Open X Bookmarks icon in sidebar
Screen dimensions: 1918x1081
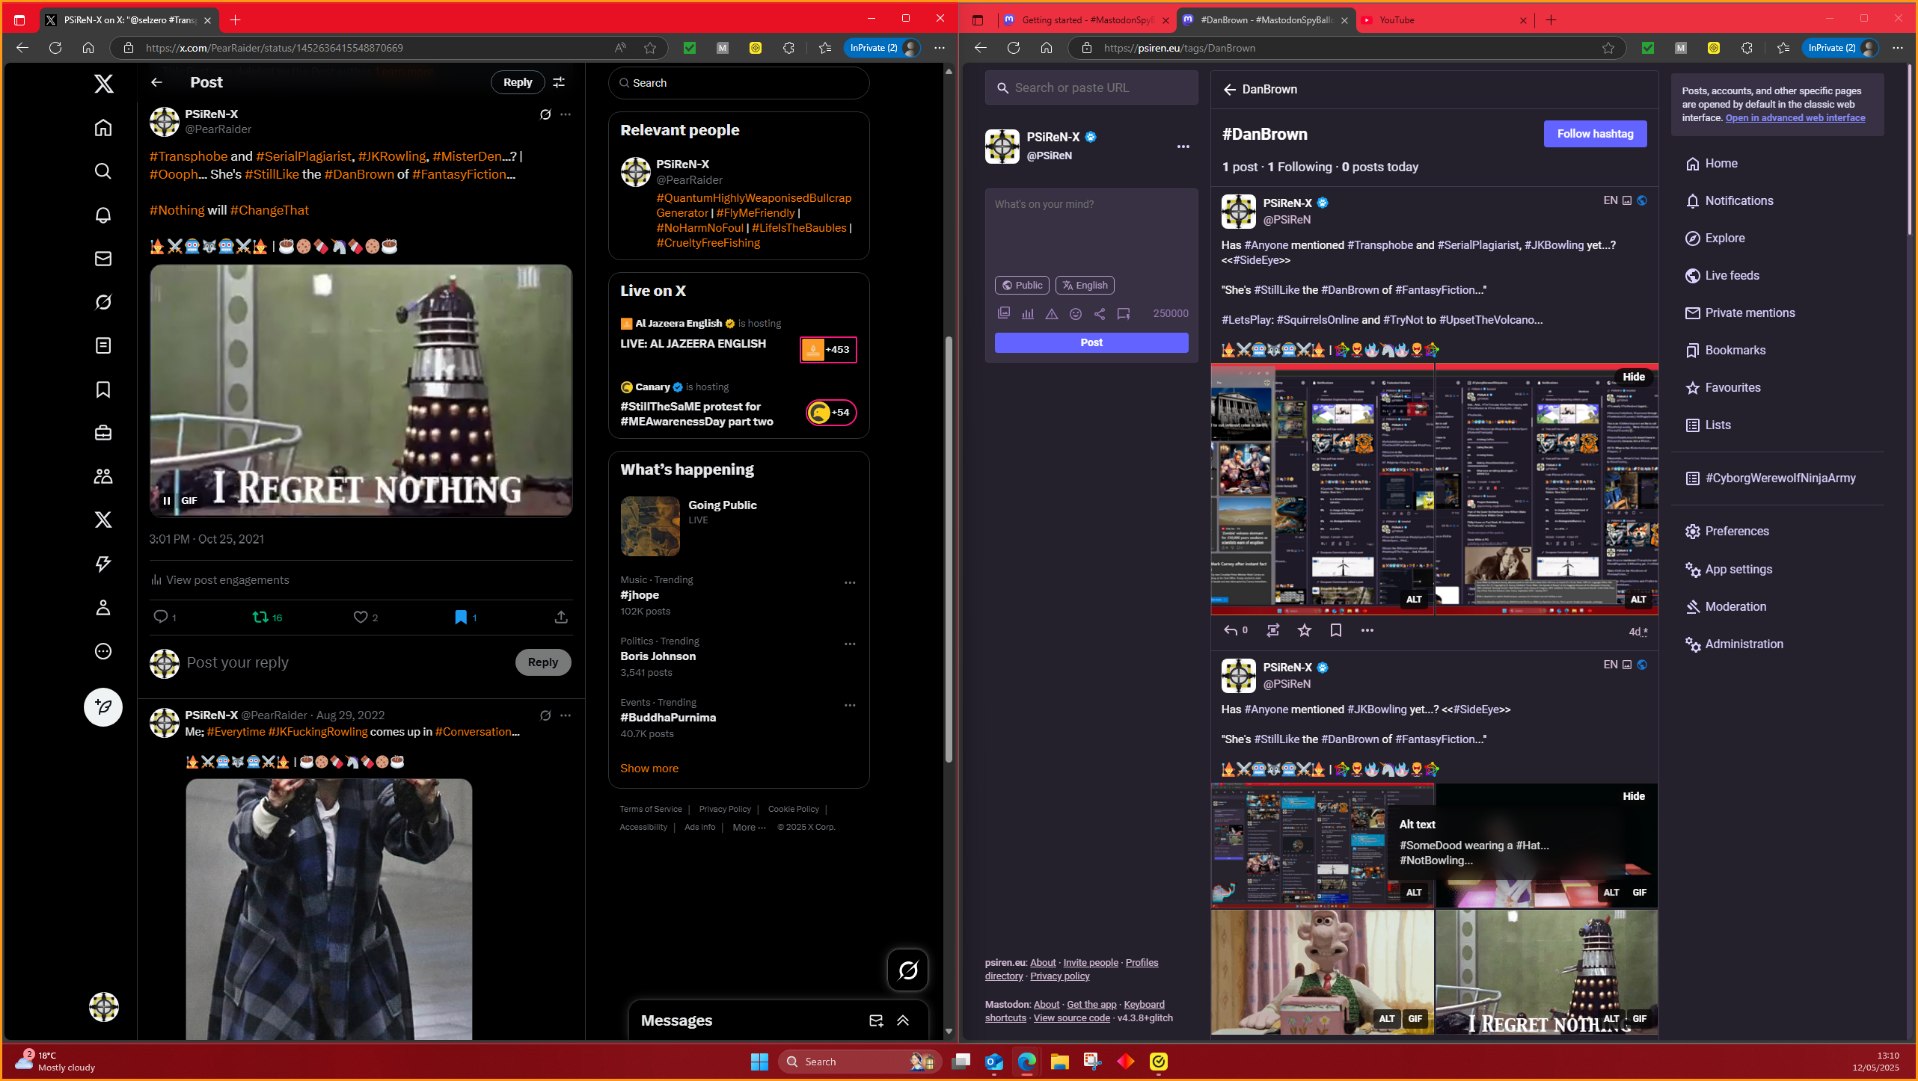click(103, 389)
